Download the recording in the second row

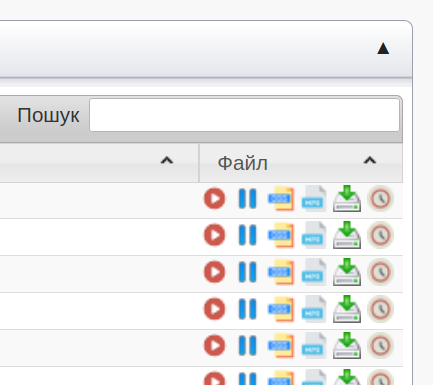[x=347, y=235]
